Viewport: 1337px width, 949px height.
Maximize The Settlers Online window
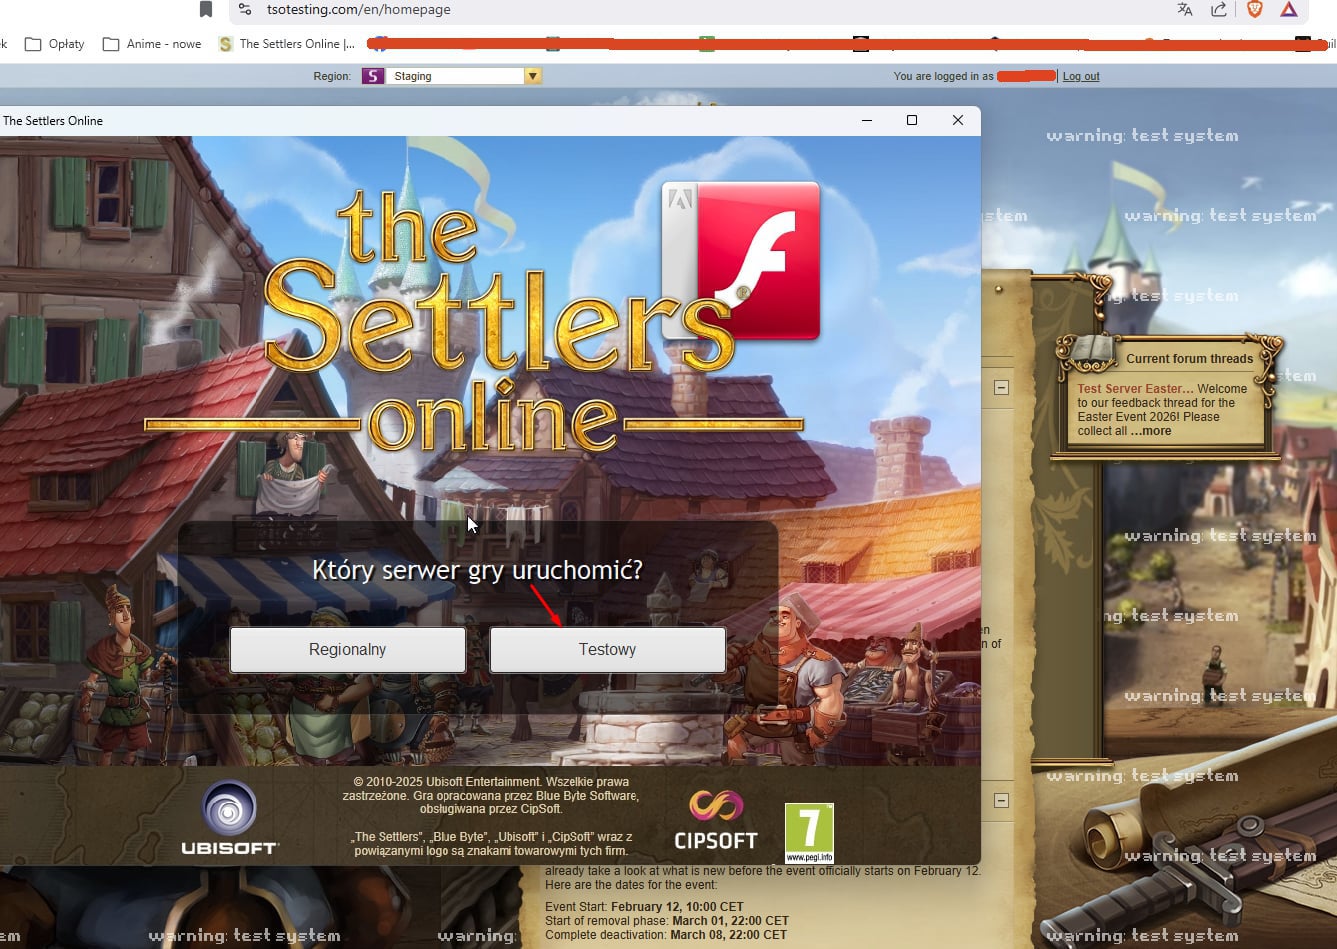[x=912, y=120]
